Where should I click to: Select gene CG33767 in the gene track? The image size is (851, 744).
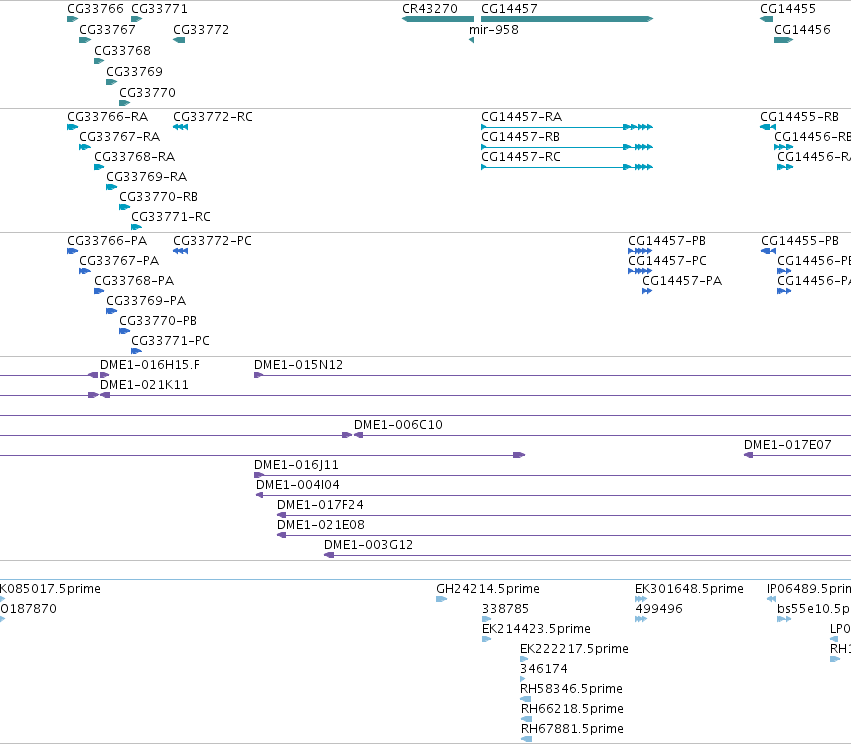click(107, 30)
